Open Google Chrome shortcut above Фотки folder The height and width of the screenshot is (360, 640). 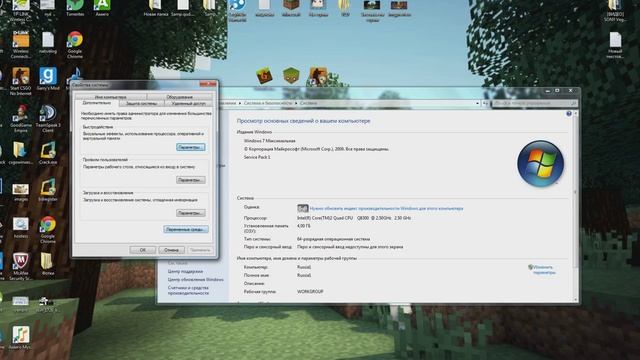point(48,229)
